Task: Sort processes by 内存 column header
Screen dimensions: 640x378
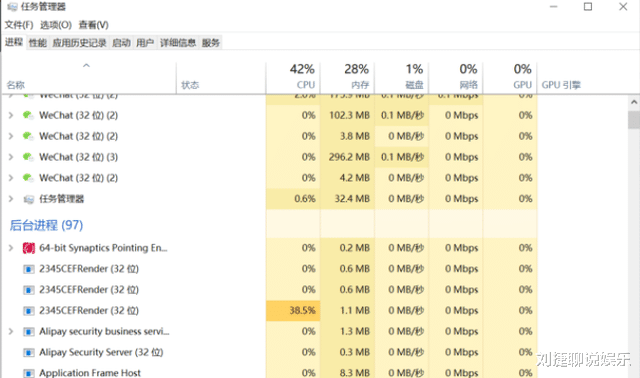Action: (347, 77)
